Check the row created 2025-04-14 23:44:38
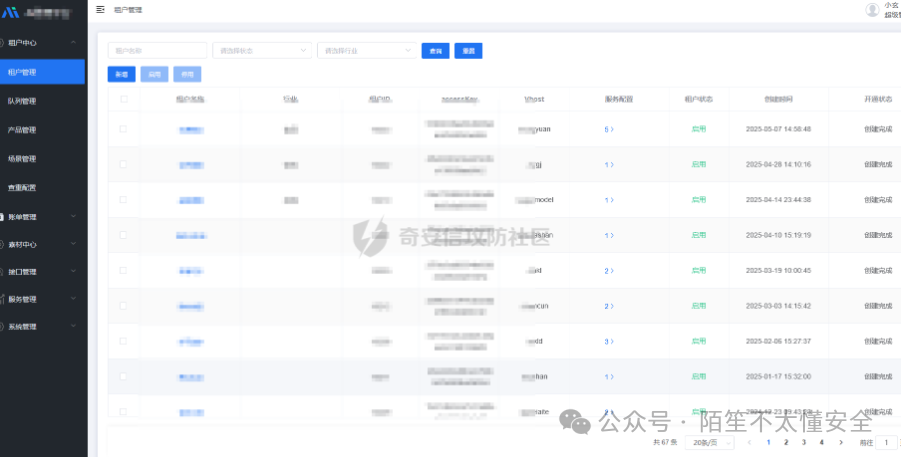The image size is (901, 457). click(123, 199)
